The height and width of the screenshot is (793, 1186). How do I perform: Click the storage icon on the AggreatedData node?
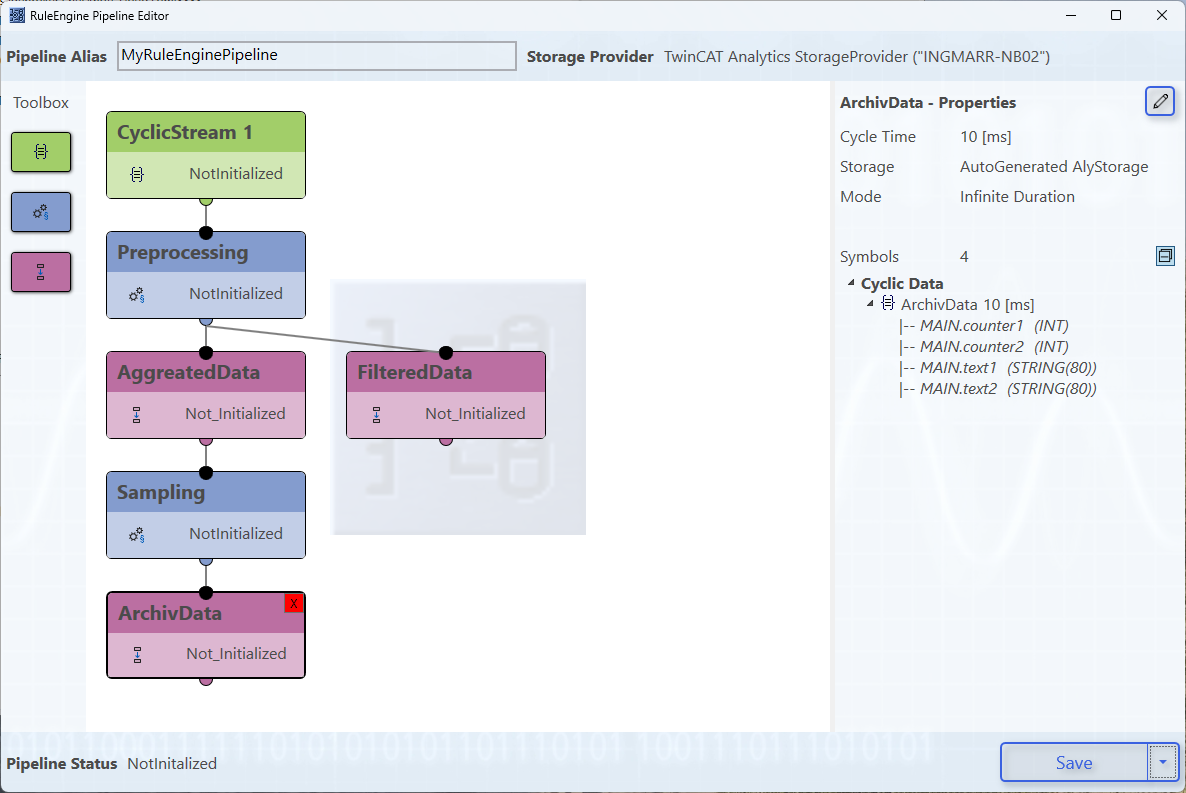click(x=135, y=413)
